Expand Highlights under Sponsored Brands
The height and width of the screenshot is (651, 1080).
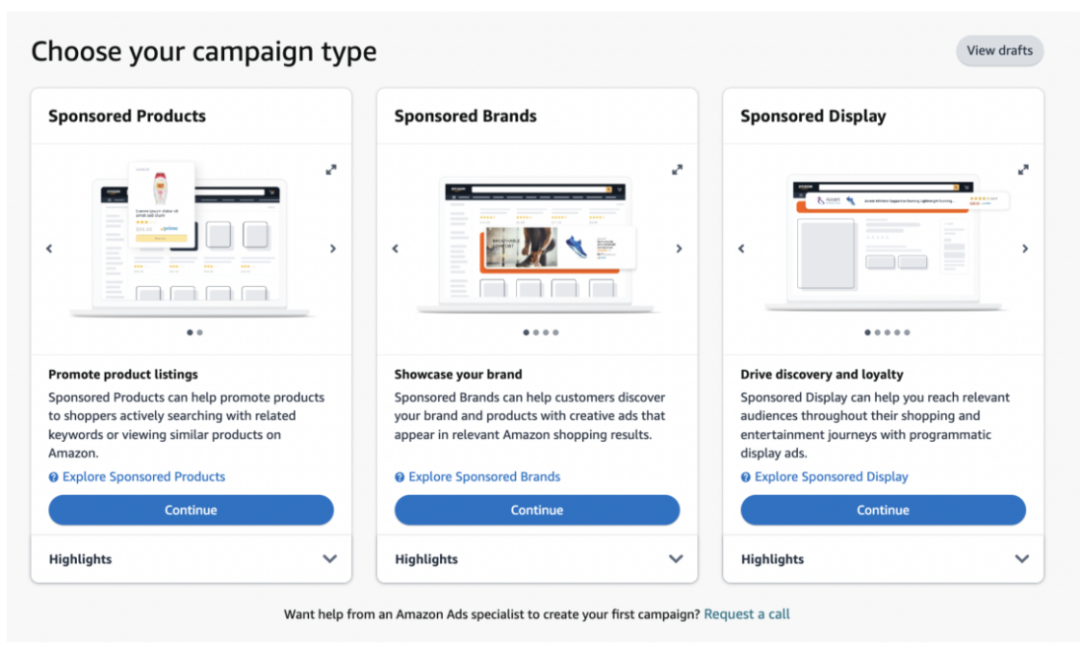676,559
